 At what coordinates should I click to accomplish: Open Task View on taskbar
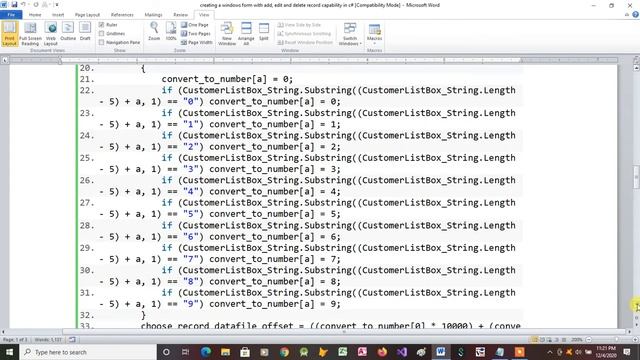185,352
